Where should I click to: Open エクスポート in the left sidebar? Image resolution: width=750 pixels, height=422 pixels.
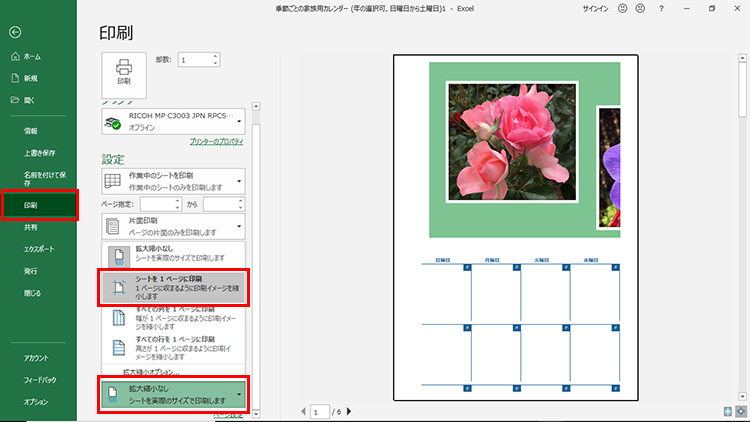pos(40,249)
